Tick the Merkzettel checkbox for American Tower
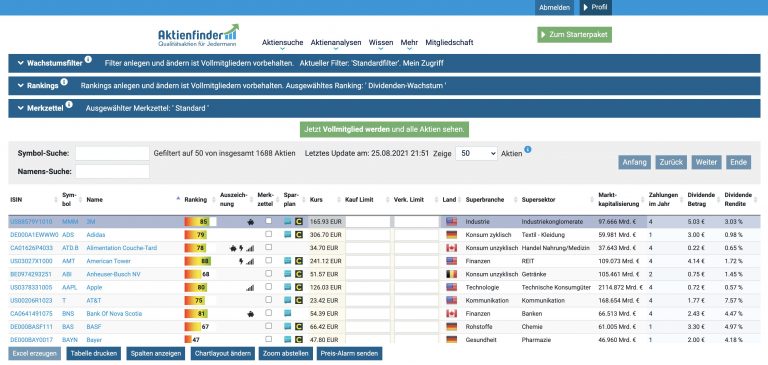This screenshot has width=768, height=365. tap(268, 260)
